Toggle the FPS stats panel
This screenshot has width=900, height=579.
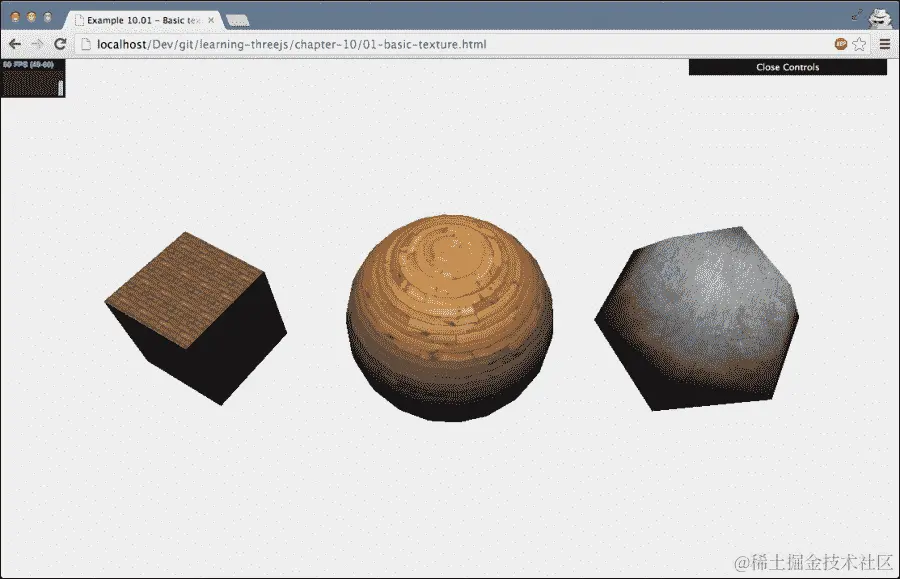[x=33, y=78]
